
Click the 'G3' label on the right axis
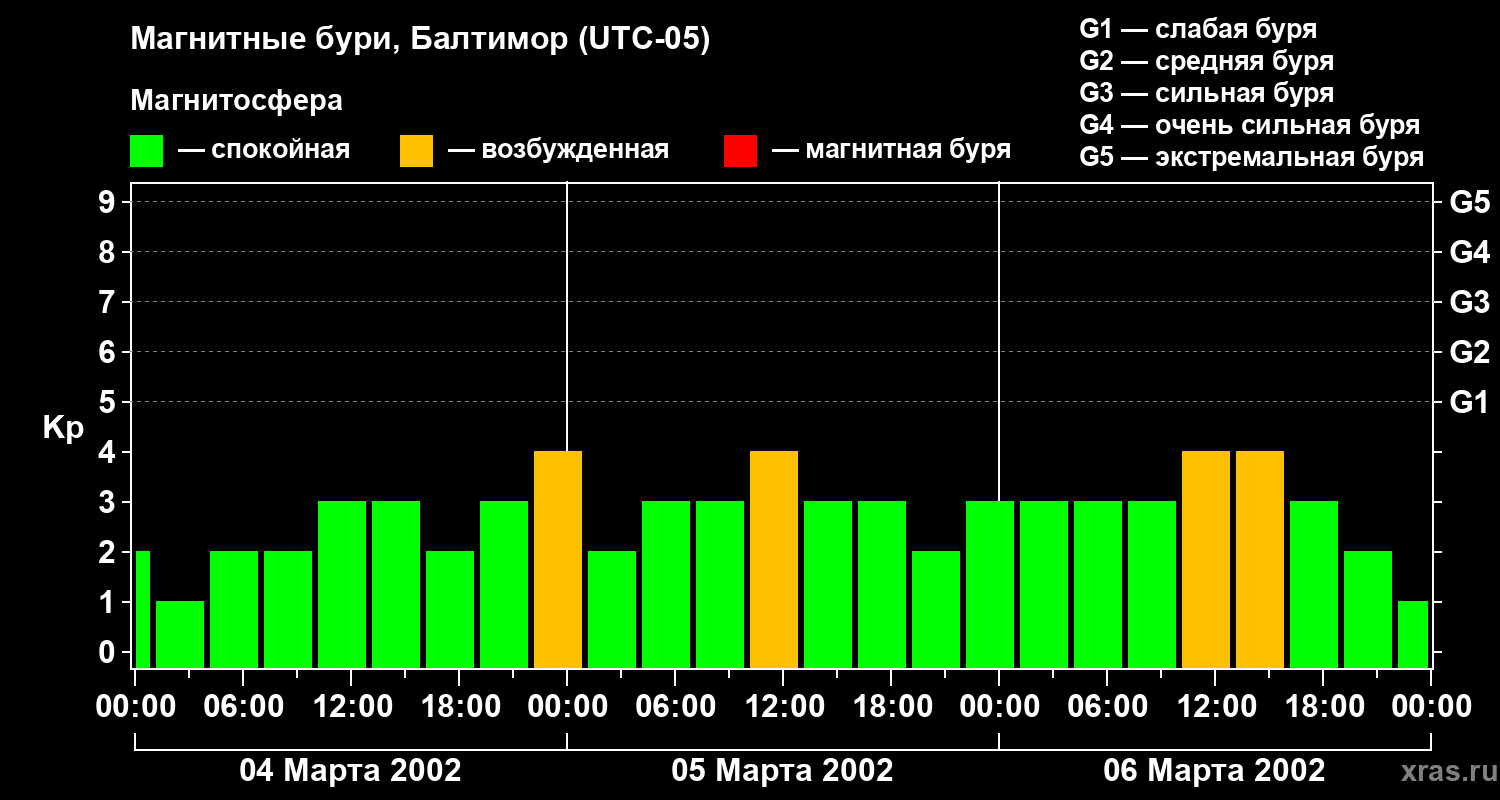[1469, 302]
